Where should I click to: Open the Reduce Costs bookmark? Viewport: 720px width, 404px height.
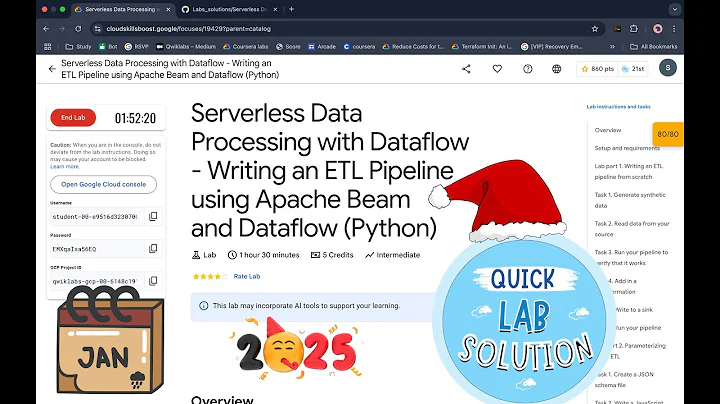tap(413, 46)
